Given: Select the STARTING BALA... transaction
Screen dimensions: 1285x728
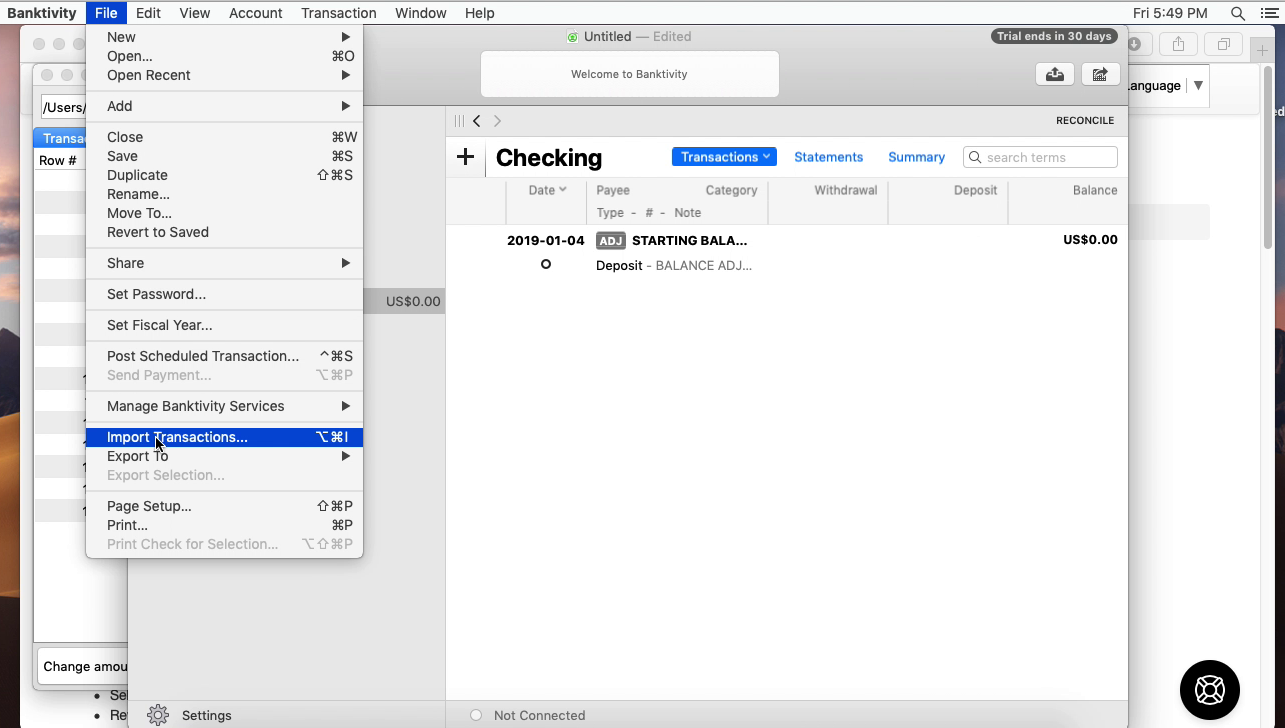Looking at the screenshot, I should (690, 240).
